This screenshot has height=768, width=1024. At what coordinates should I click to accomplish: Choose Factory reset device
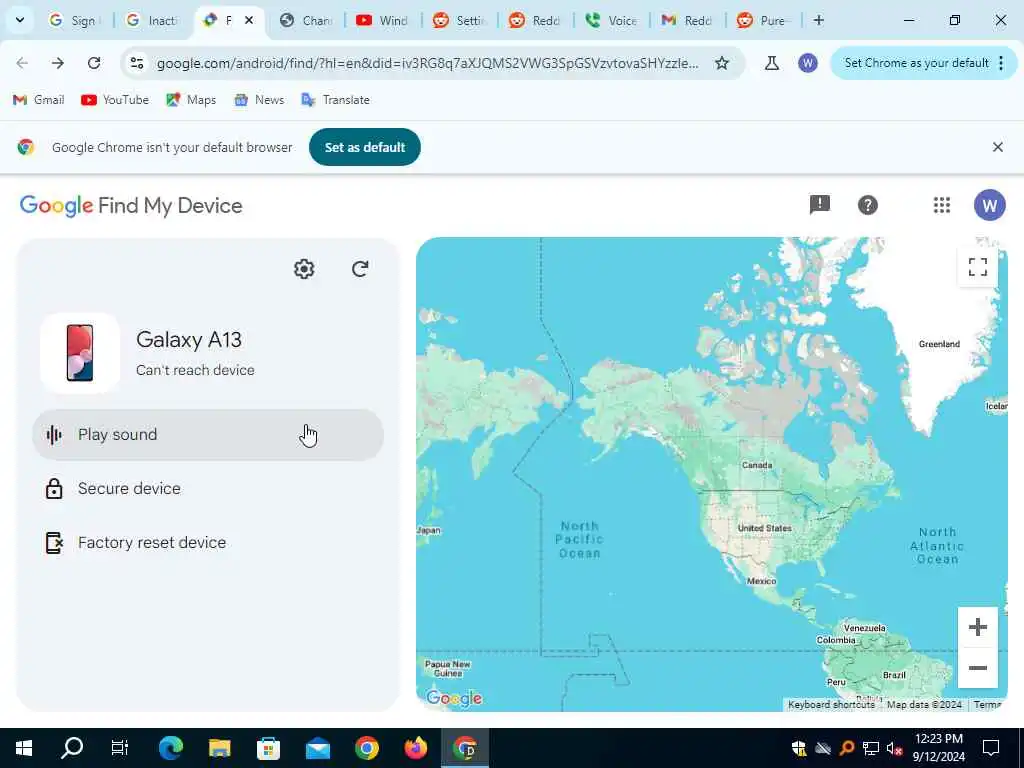coord(208,543)
